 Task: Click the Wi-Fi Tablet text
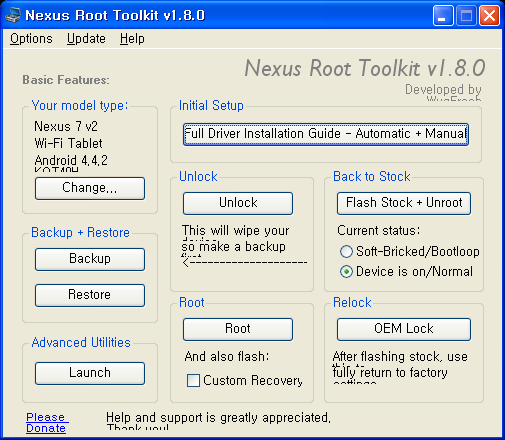(x=68, y=143)
